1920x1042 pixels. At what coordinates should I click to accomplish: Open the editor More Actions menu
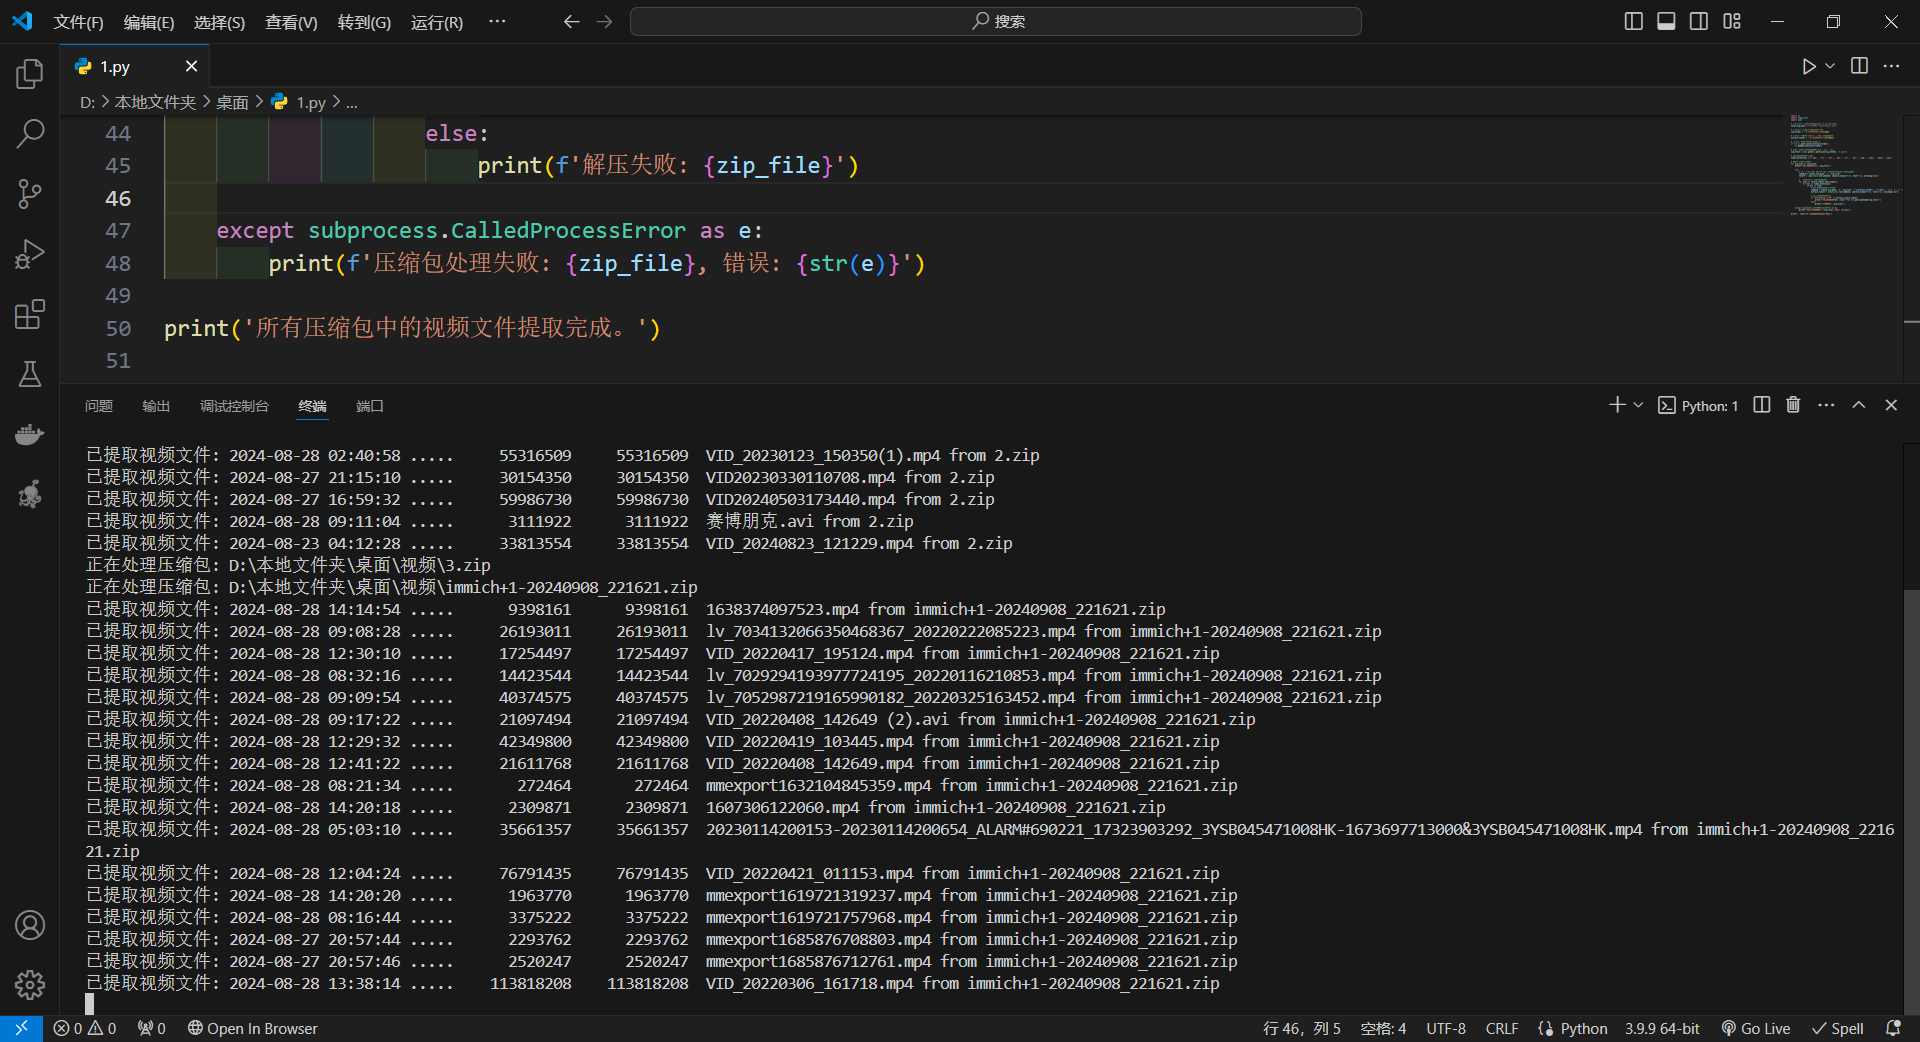click(1891, 66)
